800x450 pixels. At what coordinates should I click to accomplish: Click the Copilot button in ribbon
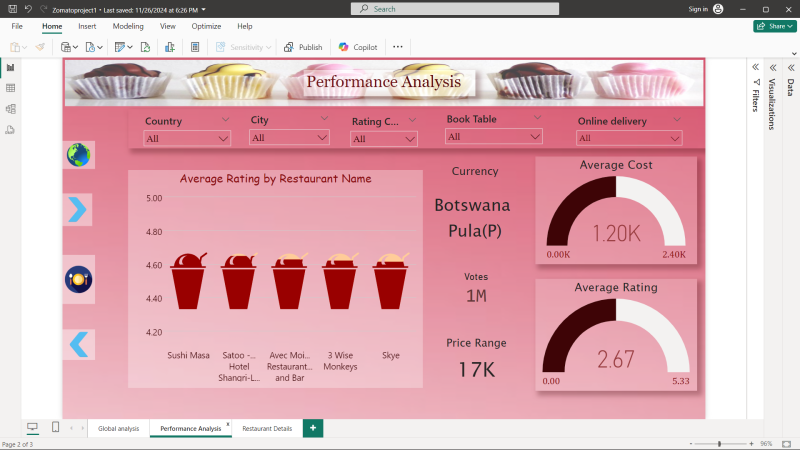357,47
